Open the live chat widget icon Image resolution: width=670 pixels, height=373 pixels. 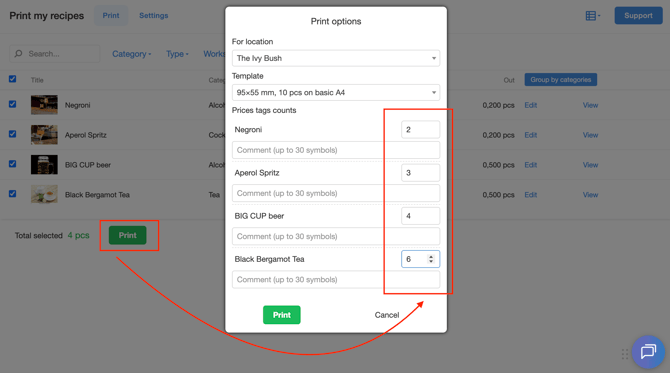click(648, 352)
